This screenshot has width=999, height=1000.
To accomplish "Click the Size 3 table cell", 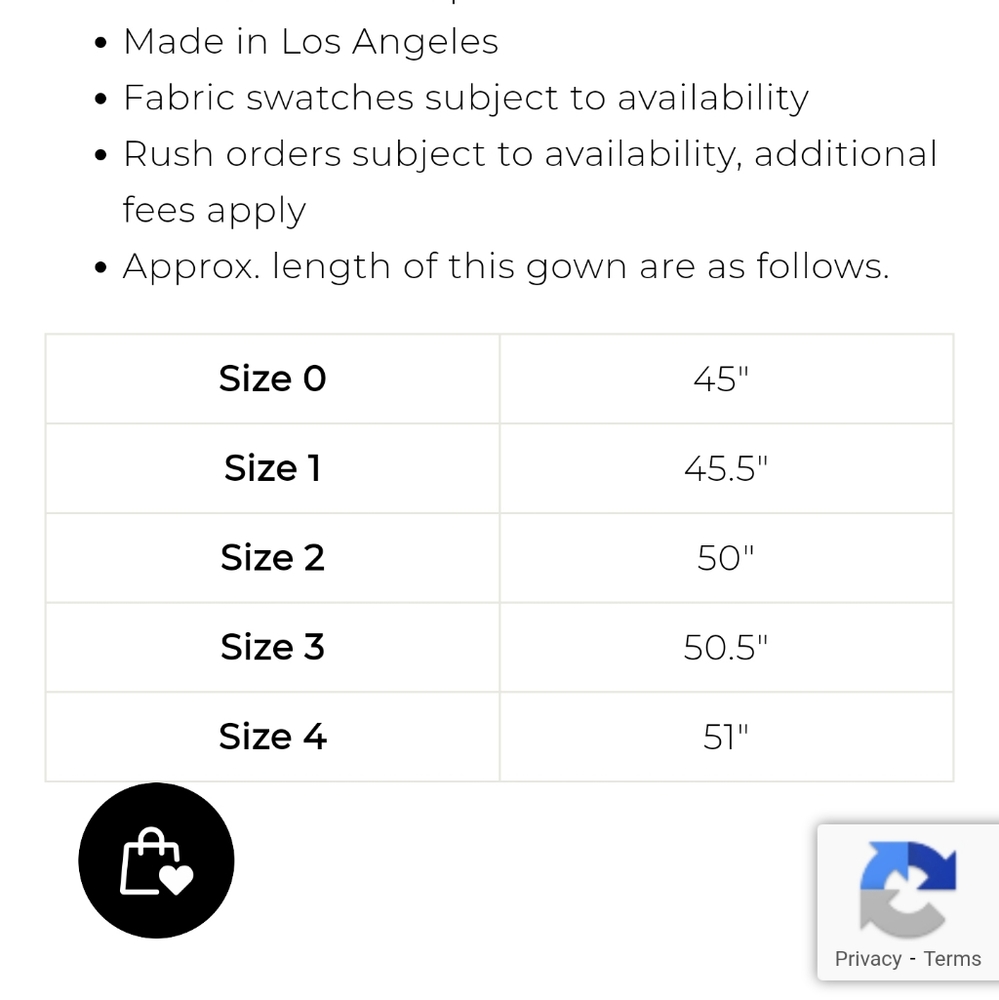I will coord(273,647).
